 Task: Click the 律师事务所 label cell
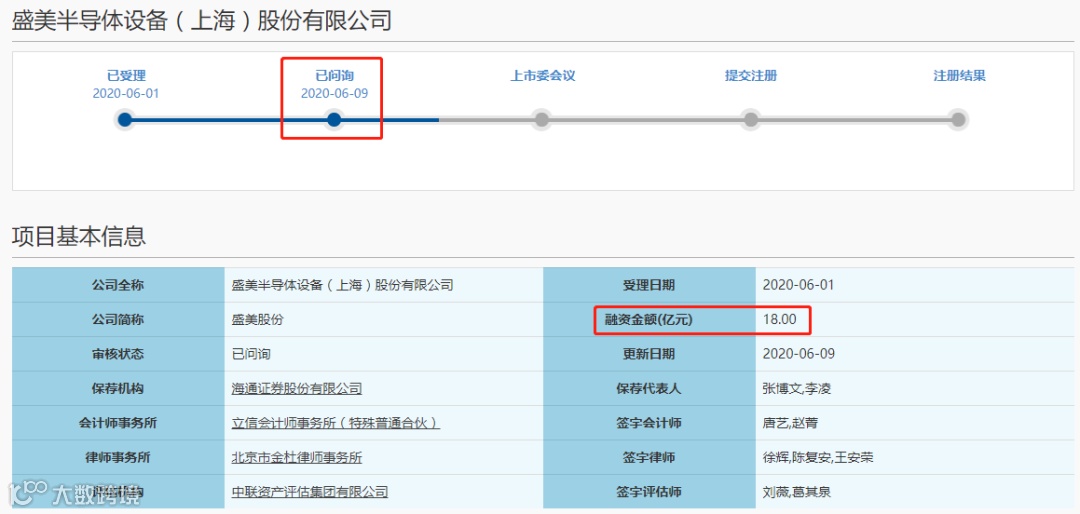118,458
